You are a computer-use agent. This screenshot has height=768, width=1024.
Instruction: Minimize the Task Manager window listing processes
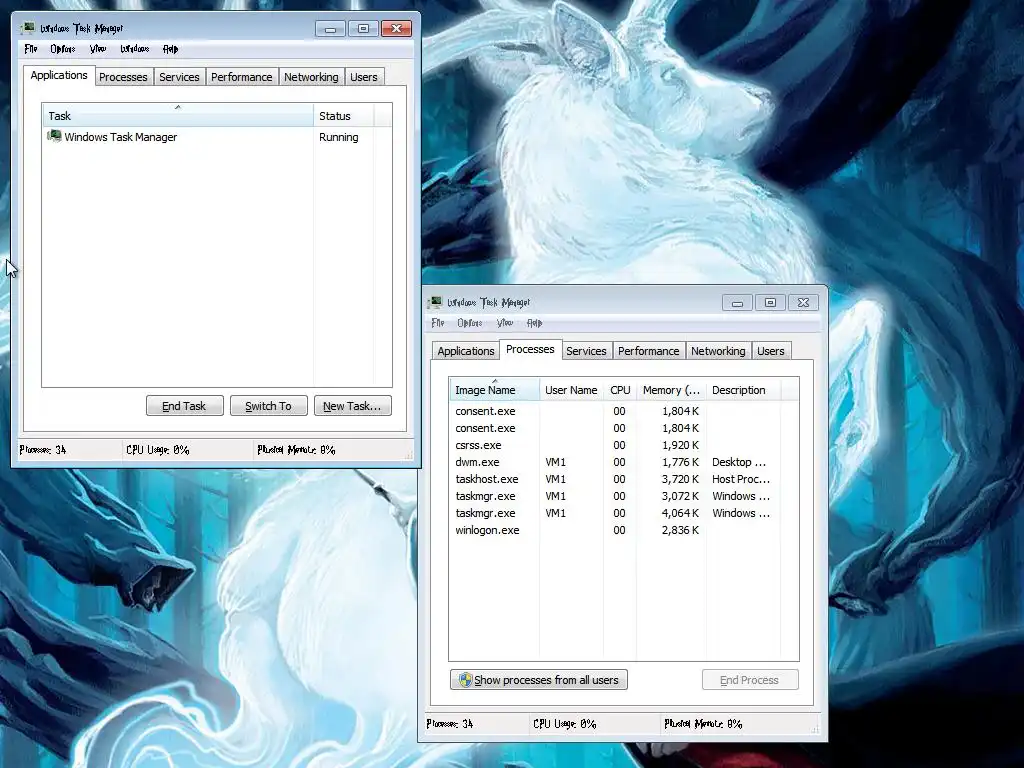pyautogui.click(x=737, y=302)
